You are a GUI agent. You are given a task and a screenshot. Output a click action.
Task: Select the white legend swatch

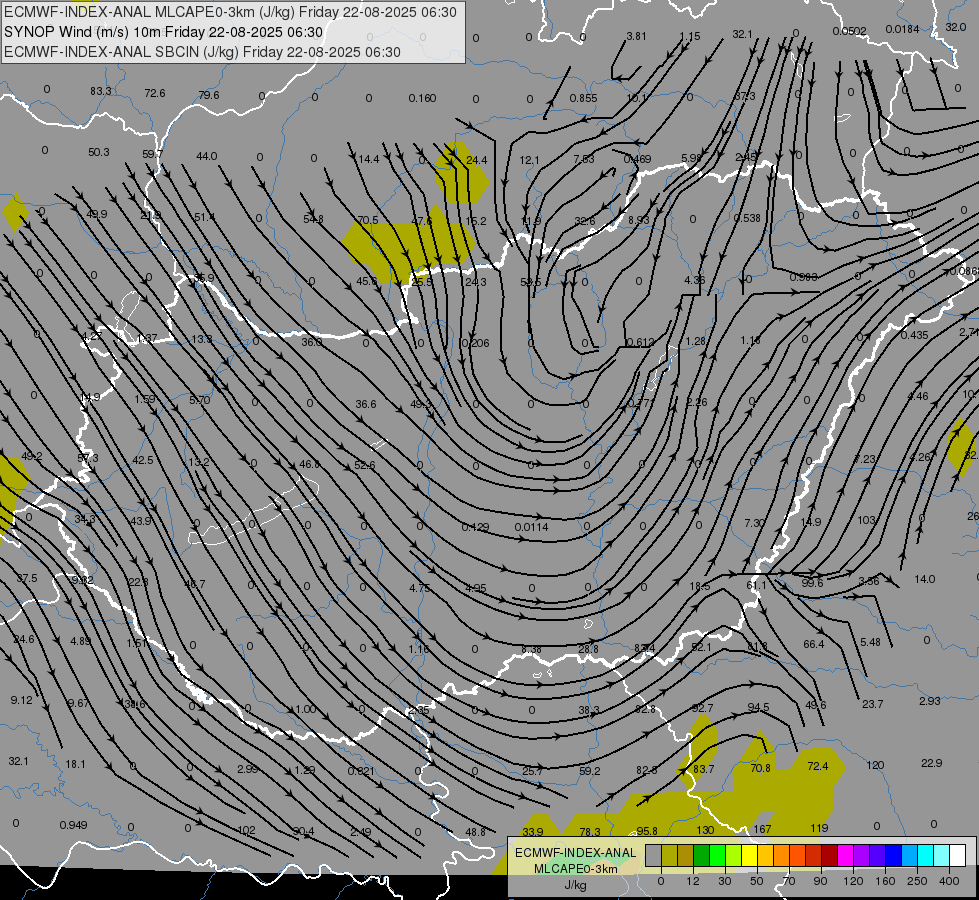pyautogui.click(x=957, y=856)
